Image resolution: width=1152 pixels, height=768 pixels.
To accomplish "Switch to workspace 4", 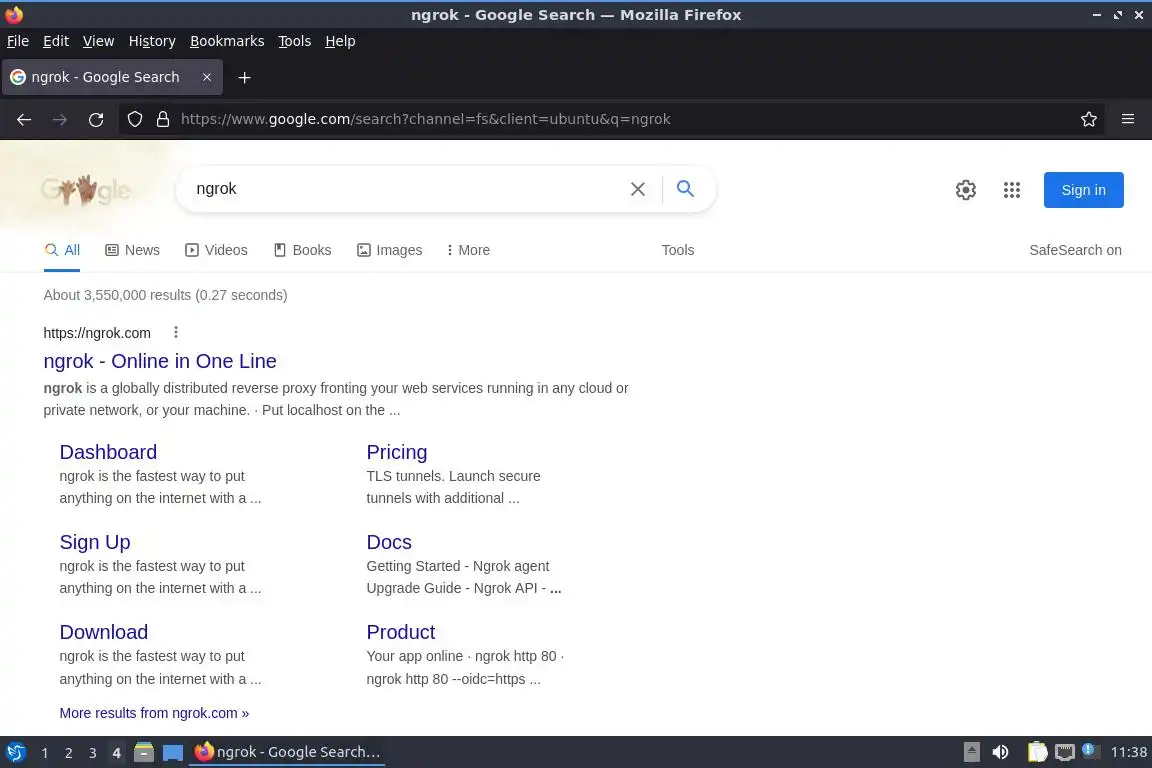I will (x=116, y=753).
